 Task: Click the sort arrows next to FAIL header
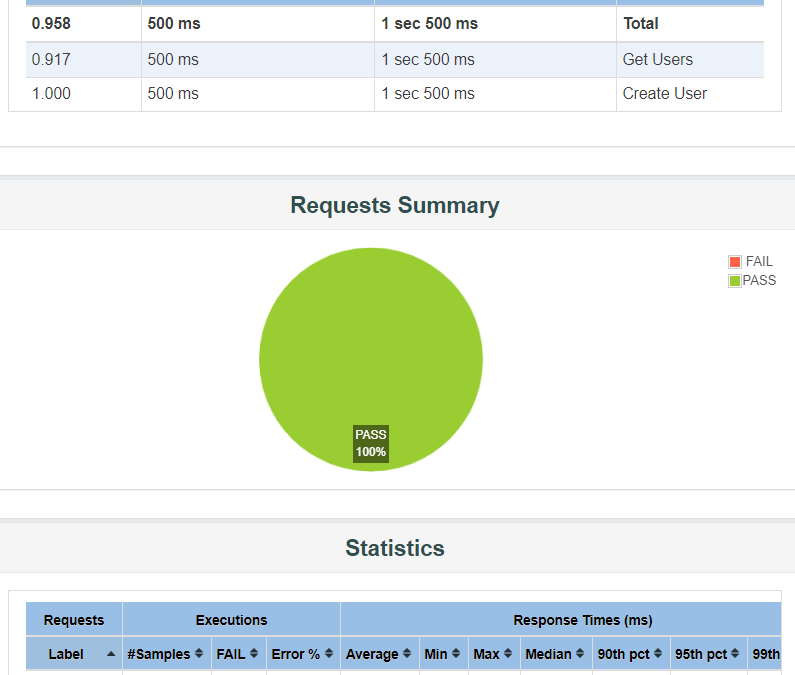(x=253, y=654)
